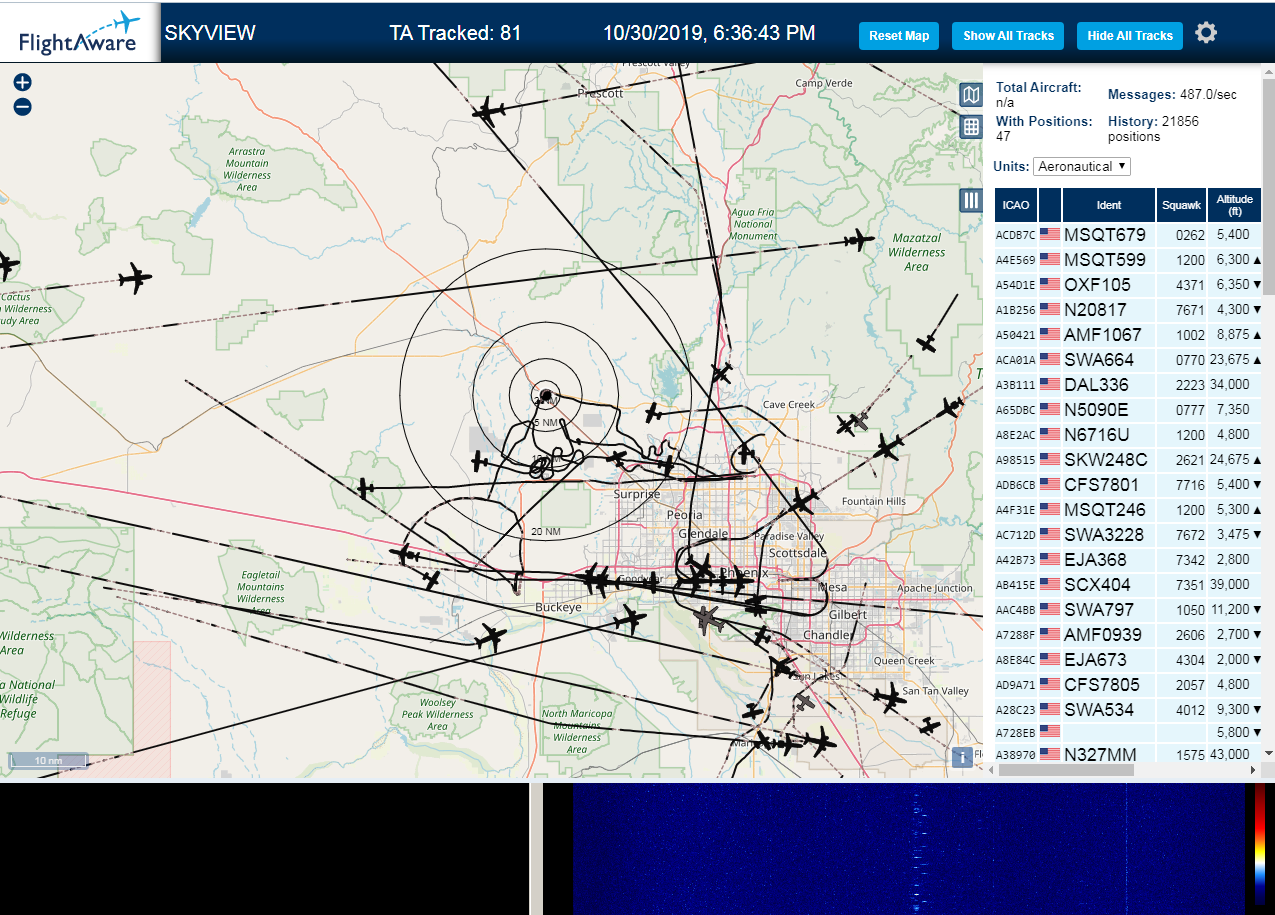Zoom out with the minus icon
This screenshot has height=915, width=1275.
[23, 106]
